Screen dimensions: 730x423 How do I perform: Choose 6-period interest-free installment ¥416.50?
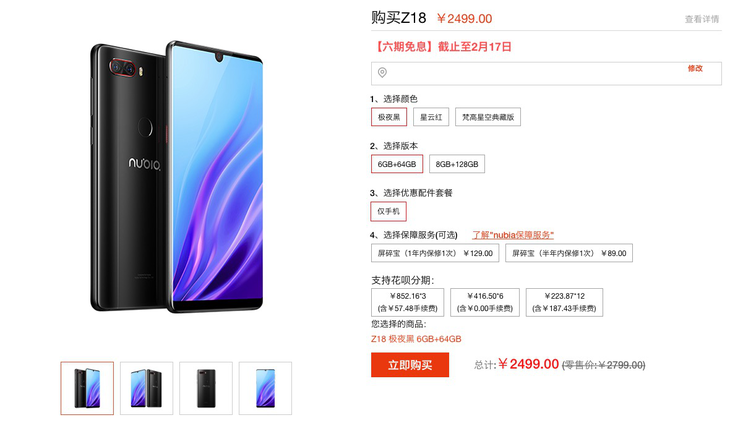click(485, 302)
